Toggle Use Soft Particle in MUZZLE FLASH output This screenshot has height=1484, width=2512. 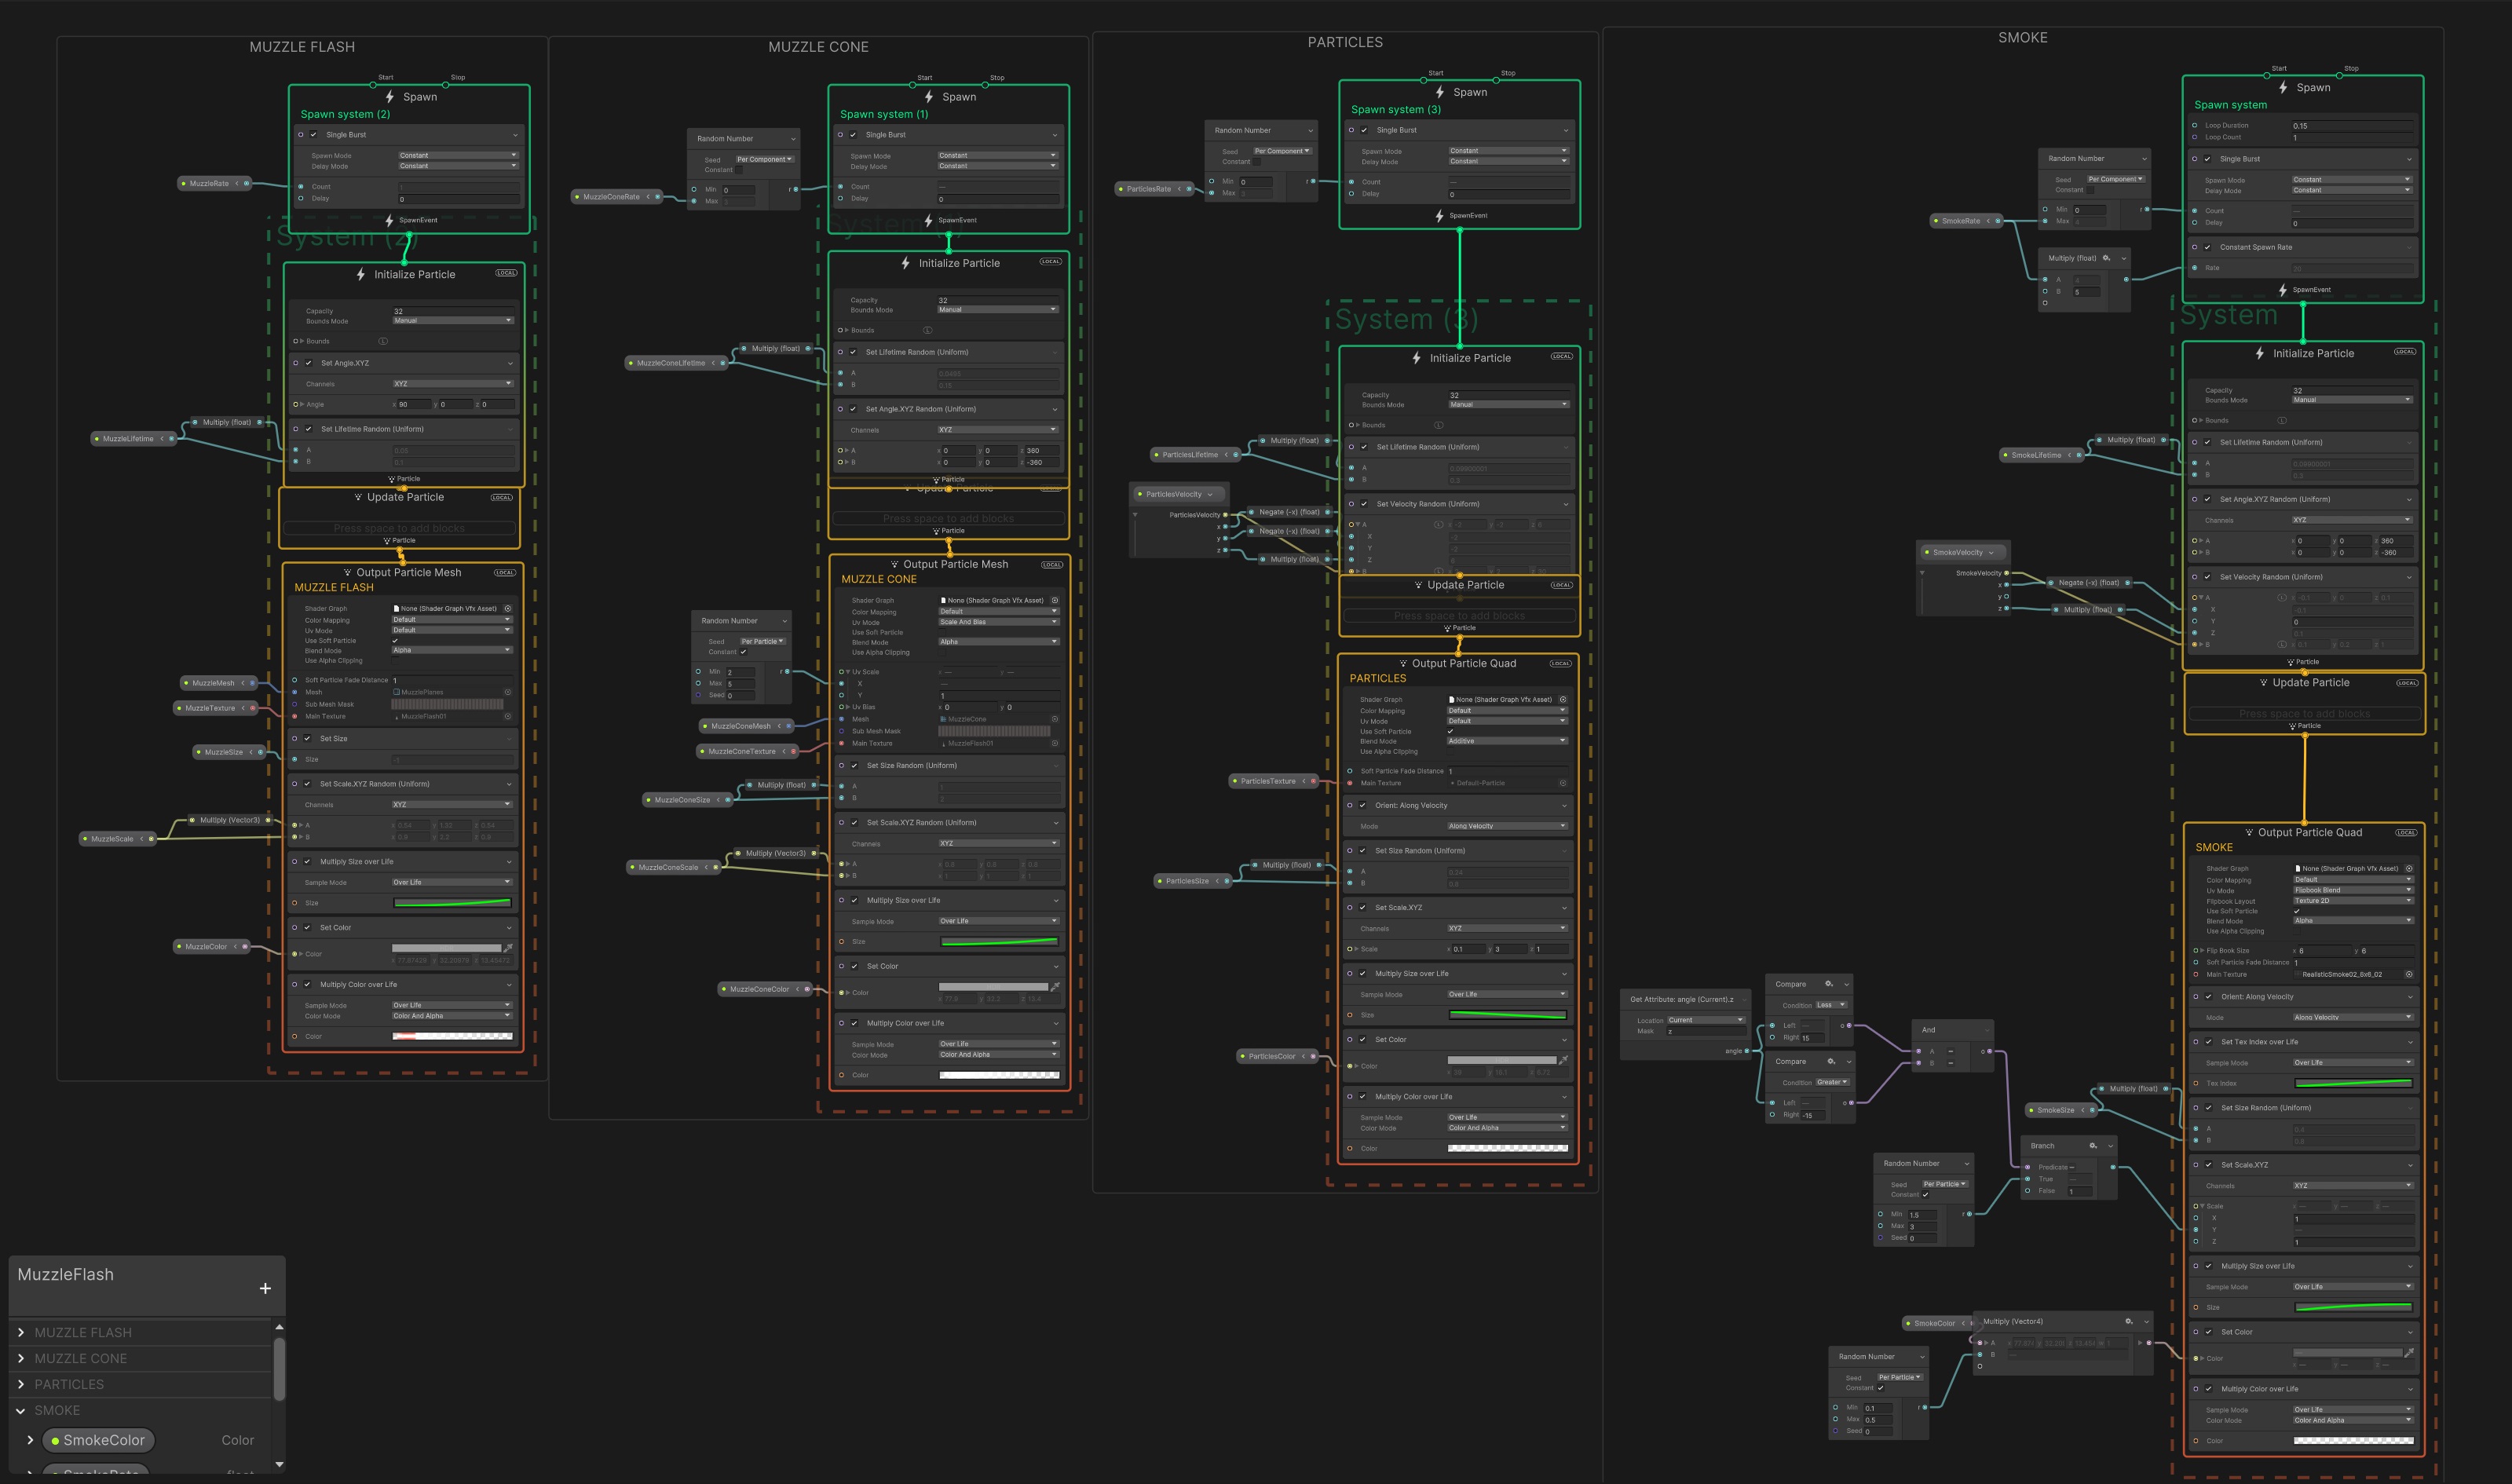tap(396, 640)
